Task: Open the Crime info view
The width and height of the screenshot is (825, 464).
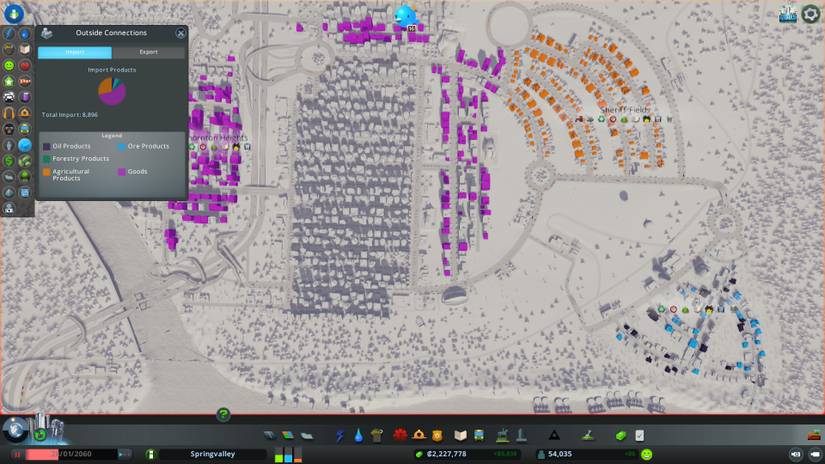Action: (9, 129)
